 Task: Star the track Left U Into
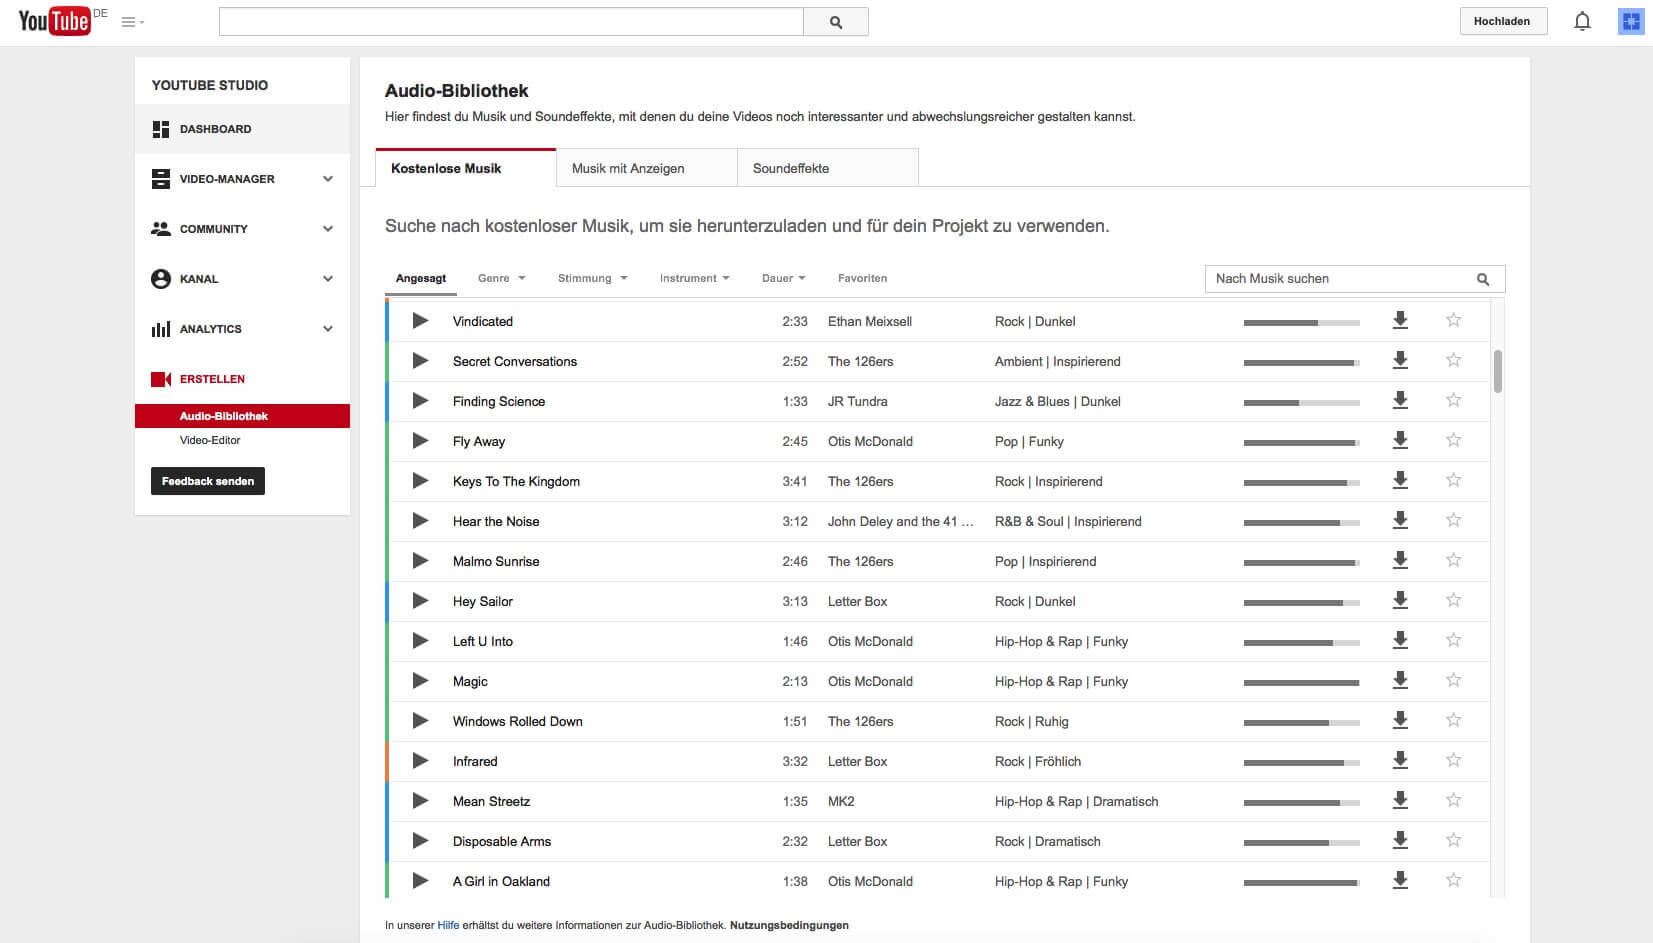(x=1453, y=640)
